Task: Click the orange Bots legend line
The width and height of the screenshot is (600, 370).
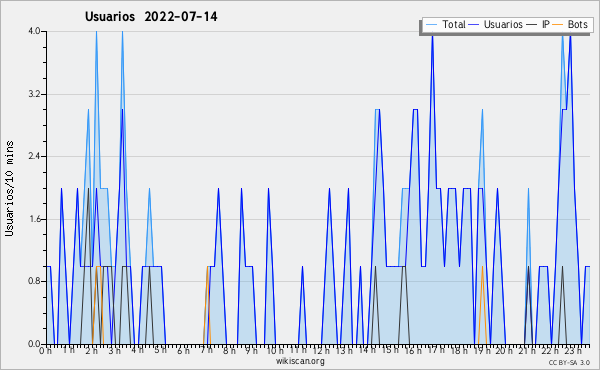Action: tap(558, 24)
